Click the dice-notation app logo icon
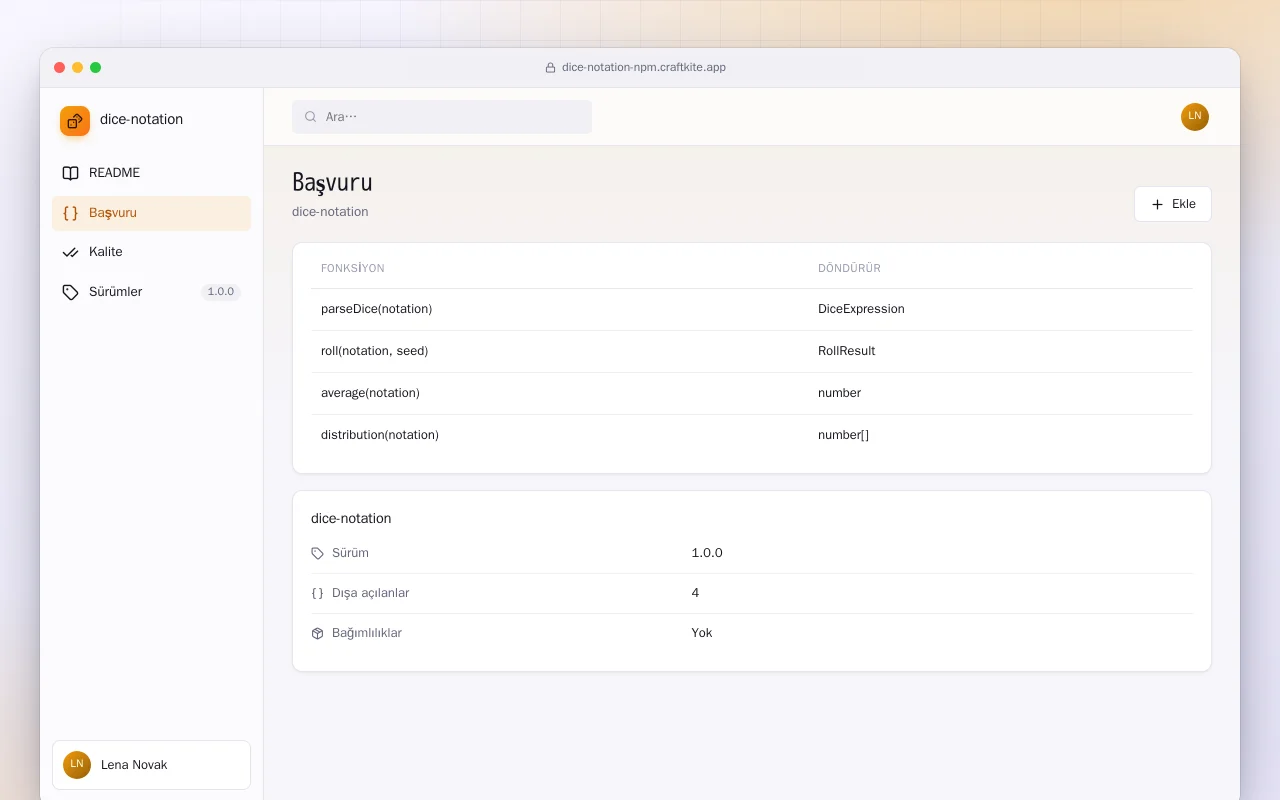Viewport: 1280px width, 800px height. click(x=75, y=121)
